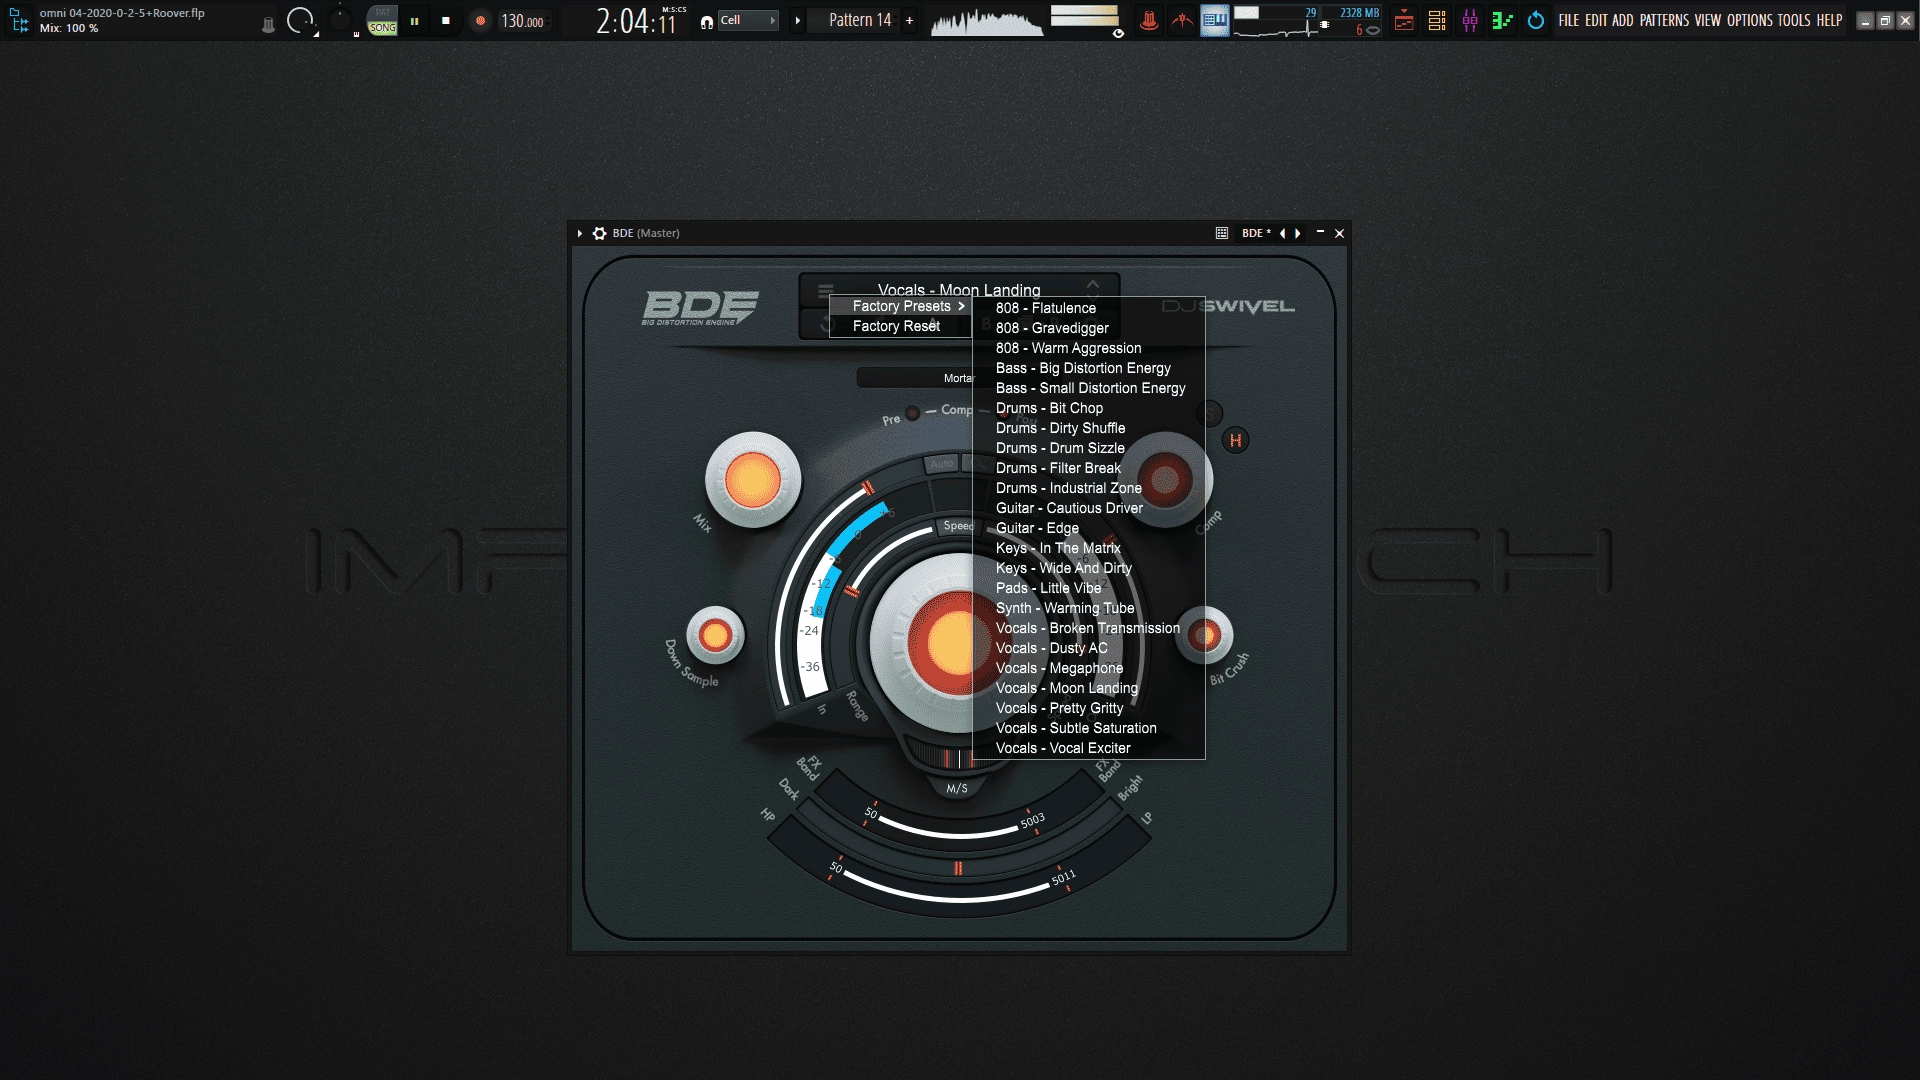Expand the pattern selector arrow
Viewport: 1920px width, 1080px height.
[797, 20]
